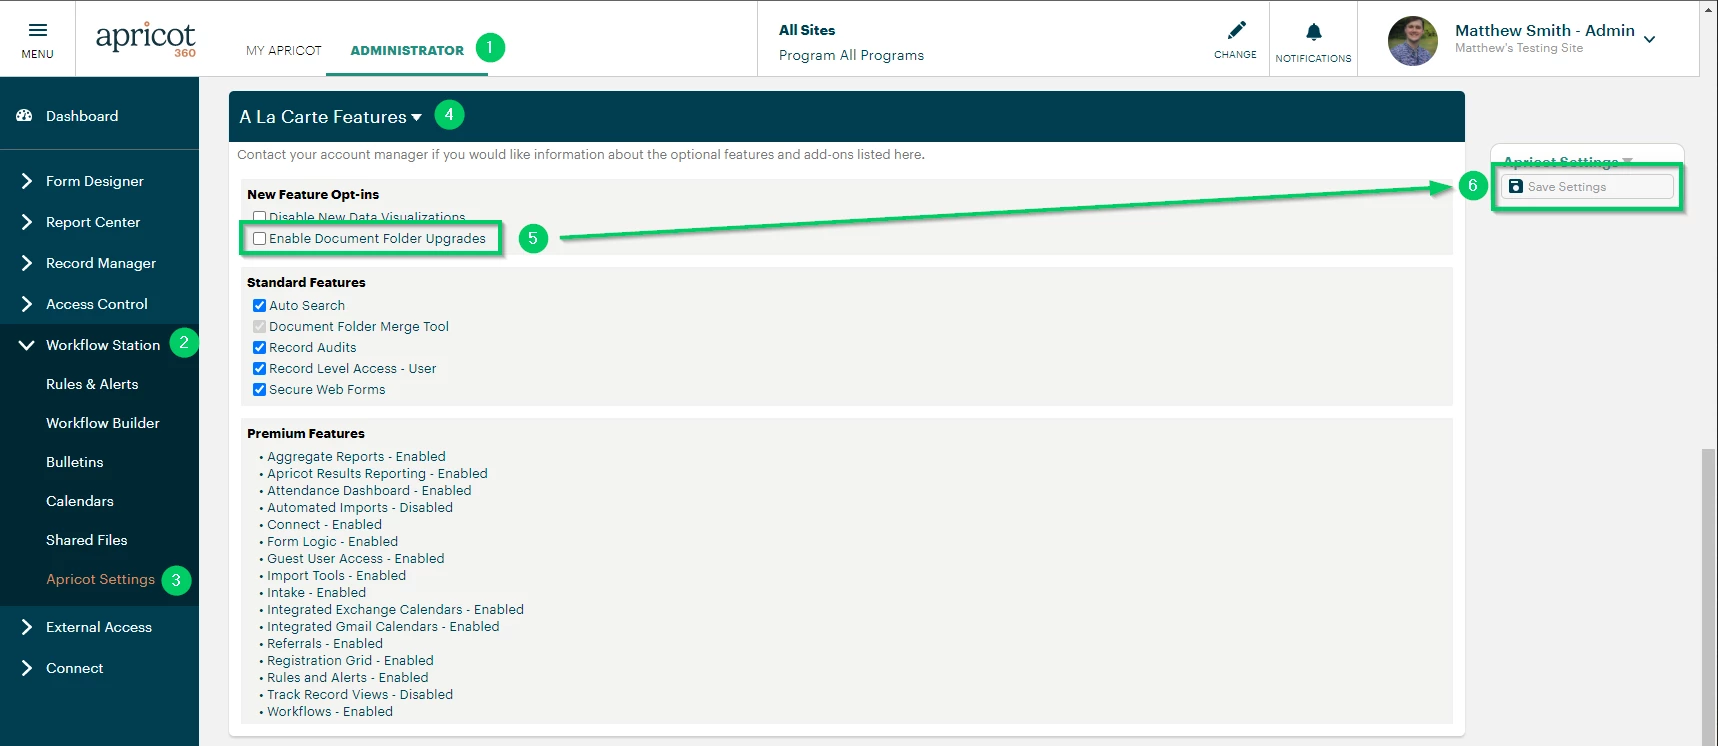1718x746 pixels.
Task: Open the hamburger MENU icon
Action: (x=37, y=30)
